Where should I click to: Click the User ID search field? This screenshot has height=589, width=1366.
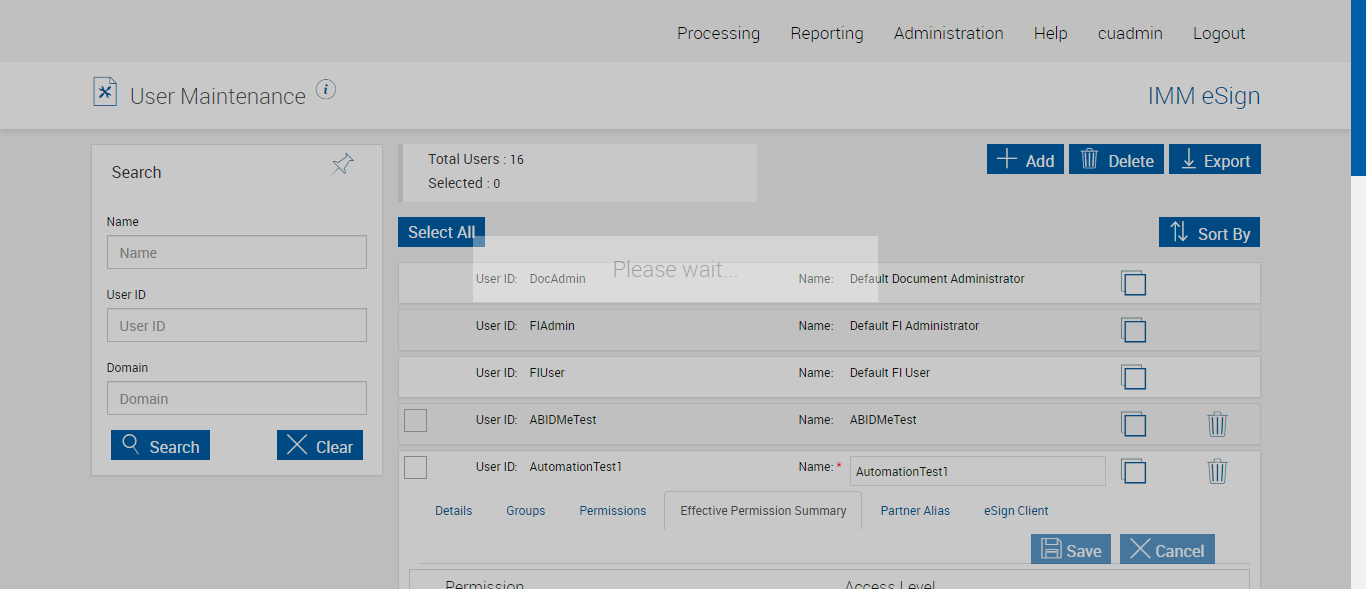tap(236, 325)
